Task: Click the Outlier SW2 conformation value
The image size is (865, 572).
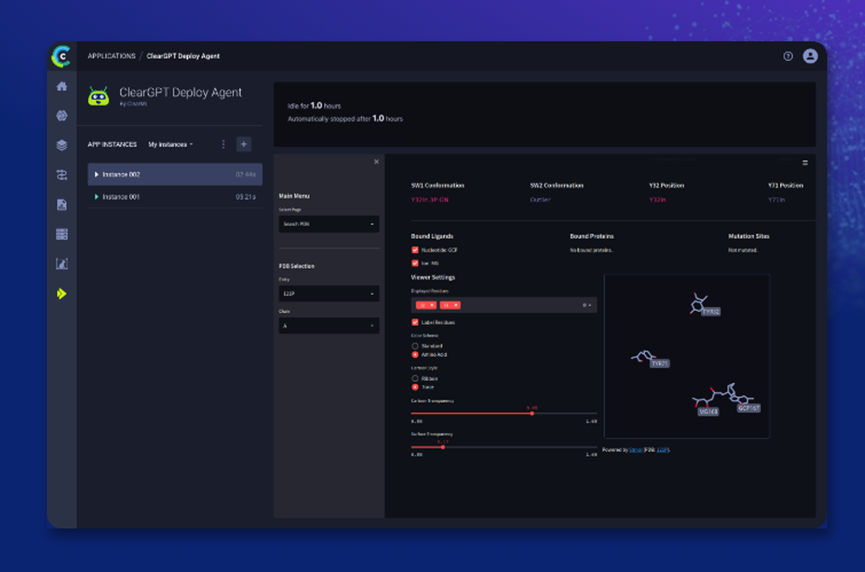Action: (540, 200)
